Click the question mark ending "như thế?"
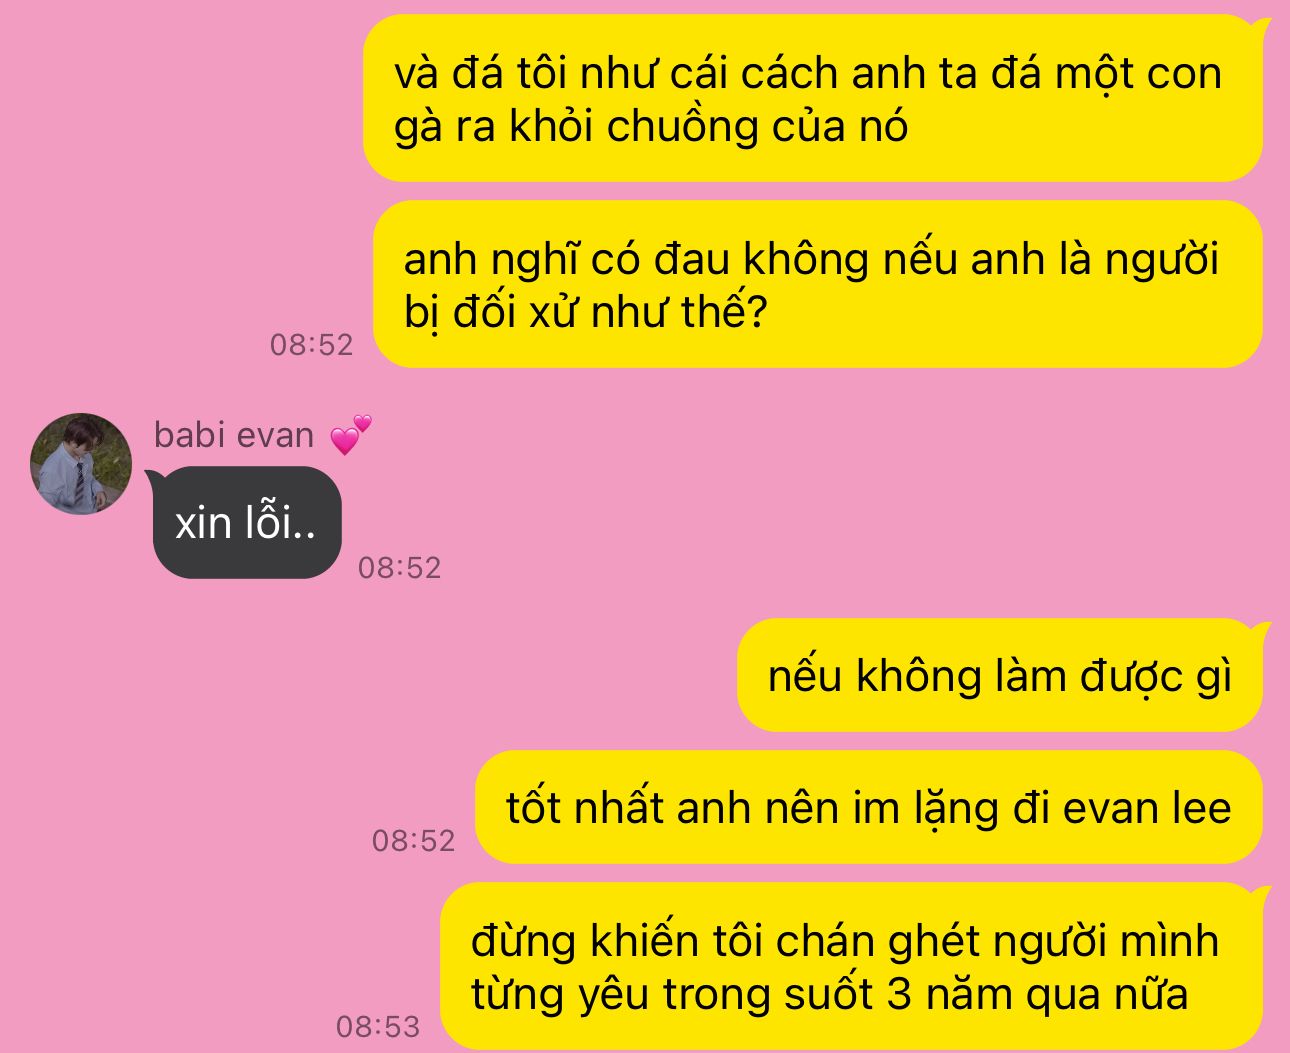1290x1053 pixels. click(x=755, y=312)
